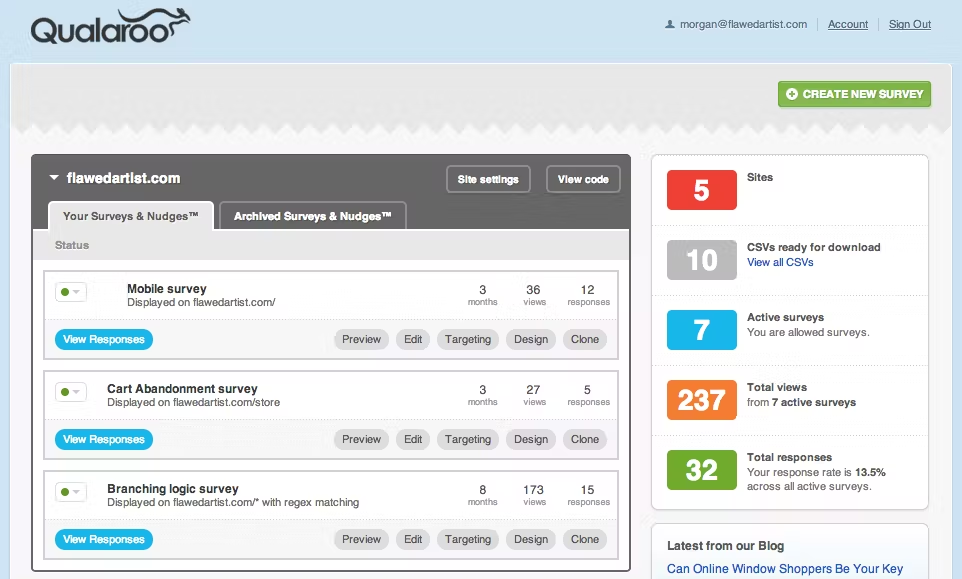Screen dimensions: 962x579
Task: Toggle the Mobile survey status indicator
Action: pyautogui.click(x=71, y=292)
